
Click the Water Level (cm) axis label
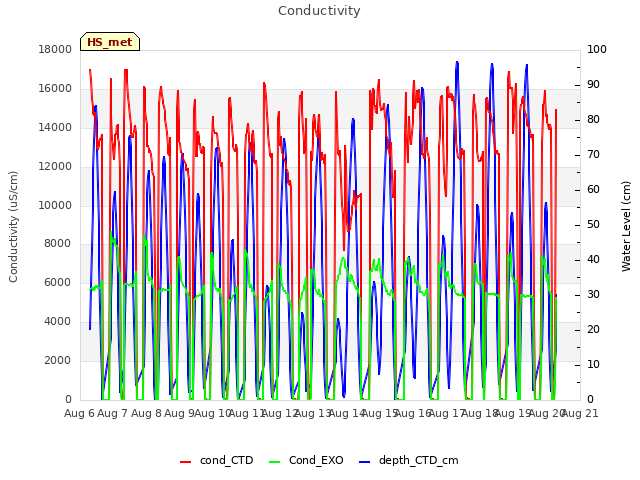(626, 227)
